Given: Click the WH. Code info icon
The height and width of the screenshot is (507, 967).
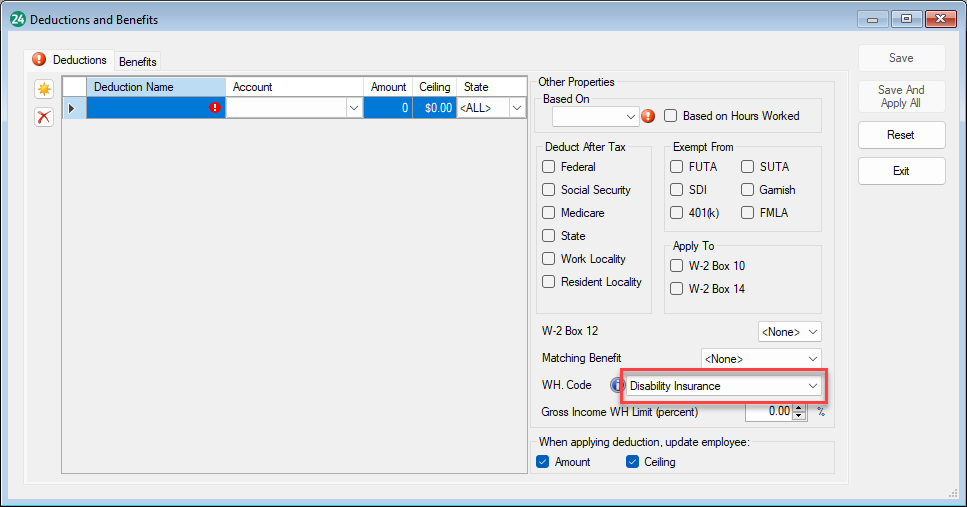Looking at the screenshot, I should 617,385.
